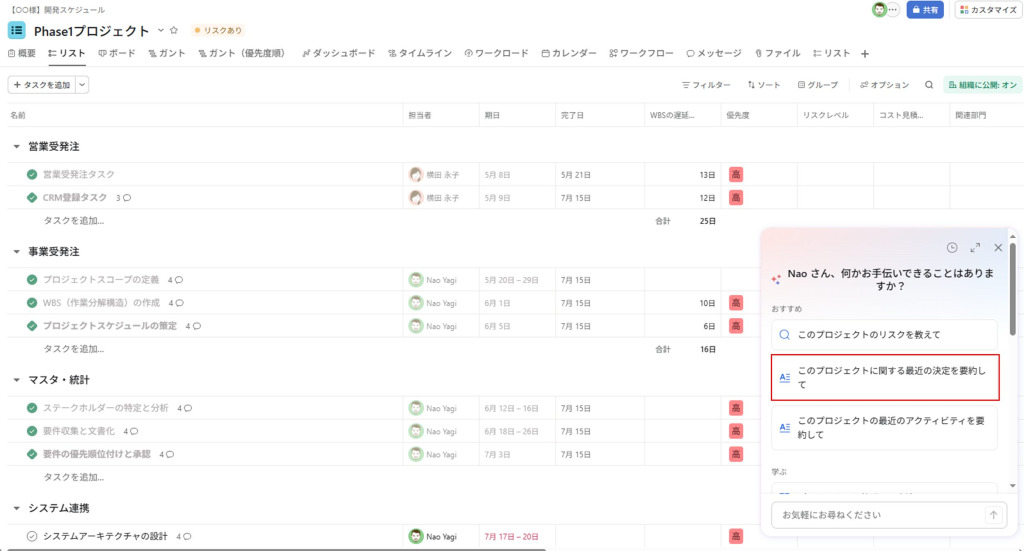Open the グループ options

[x=818, y=85]
